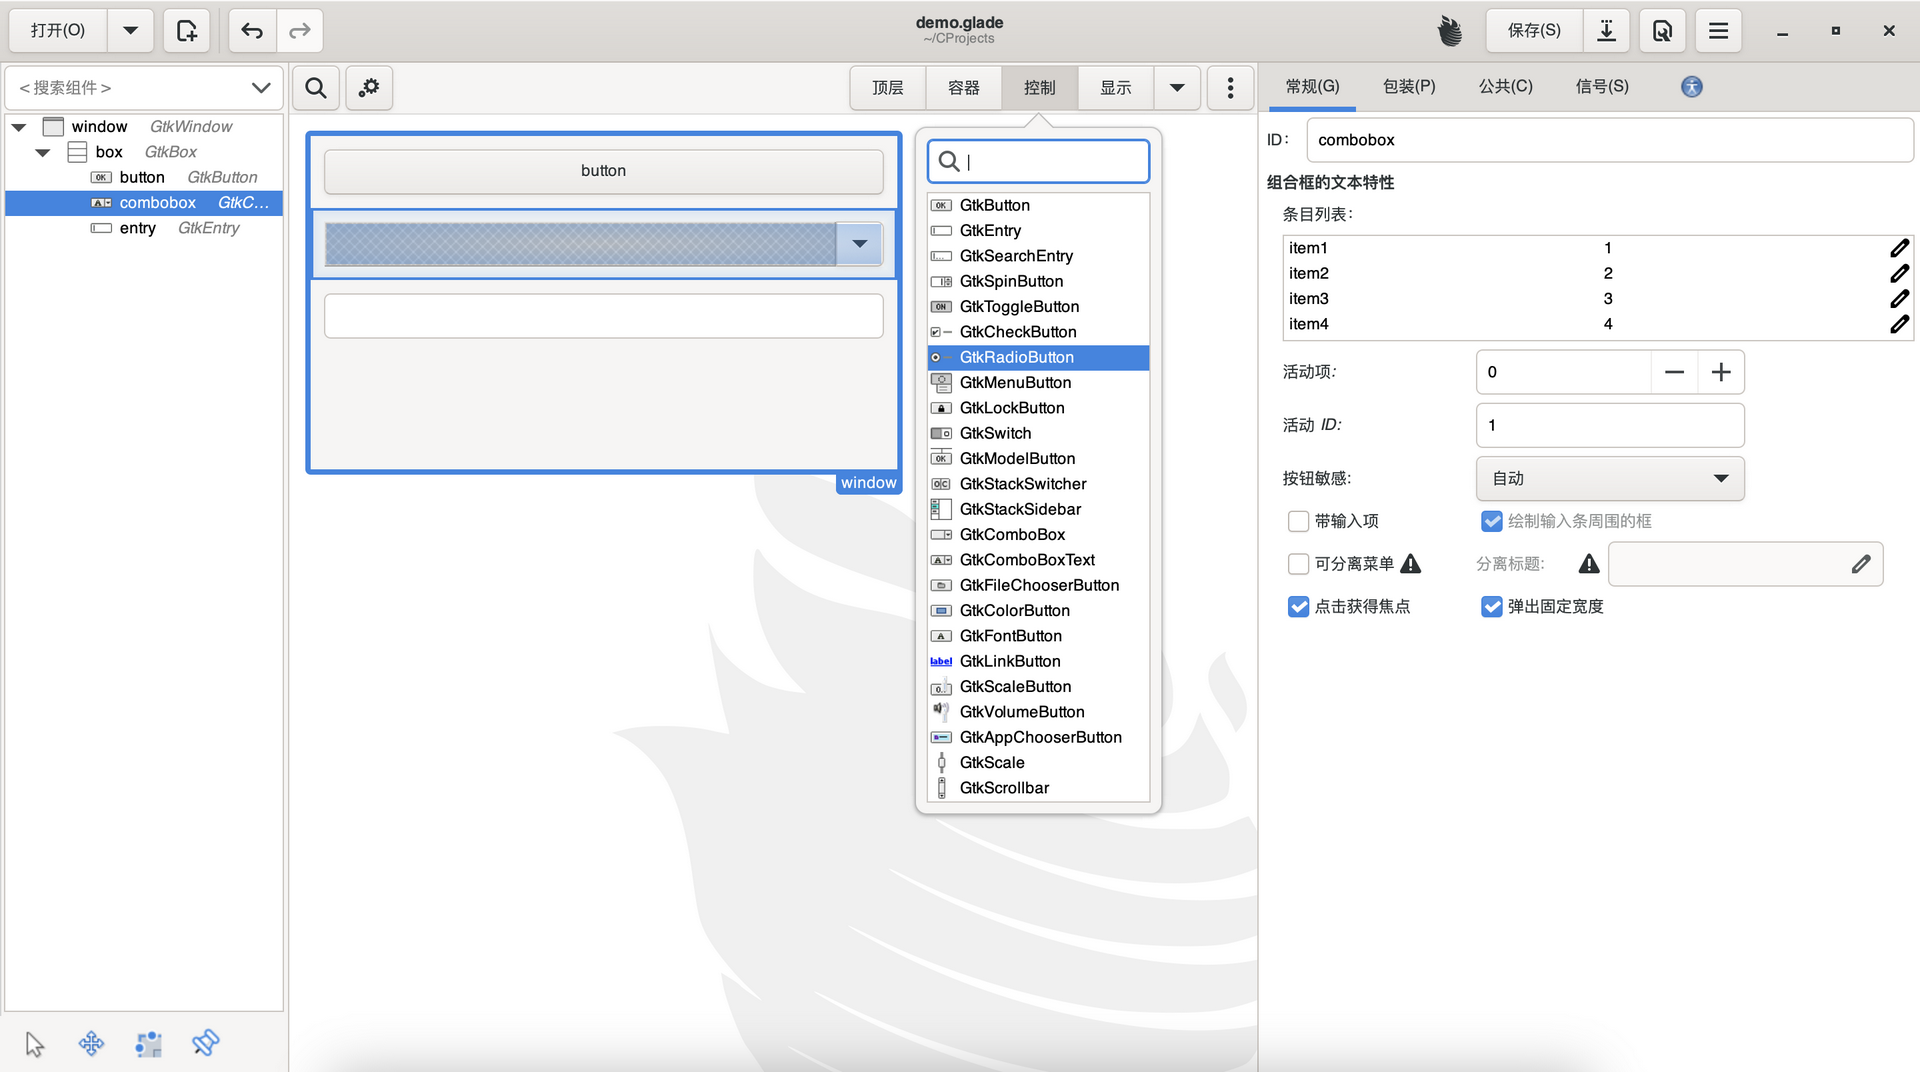Enable the 可分离菜单 checkbox
The image size is (1920, 1072).
(x=1298, y=564)
